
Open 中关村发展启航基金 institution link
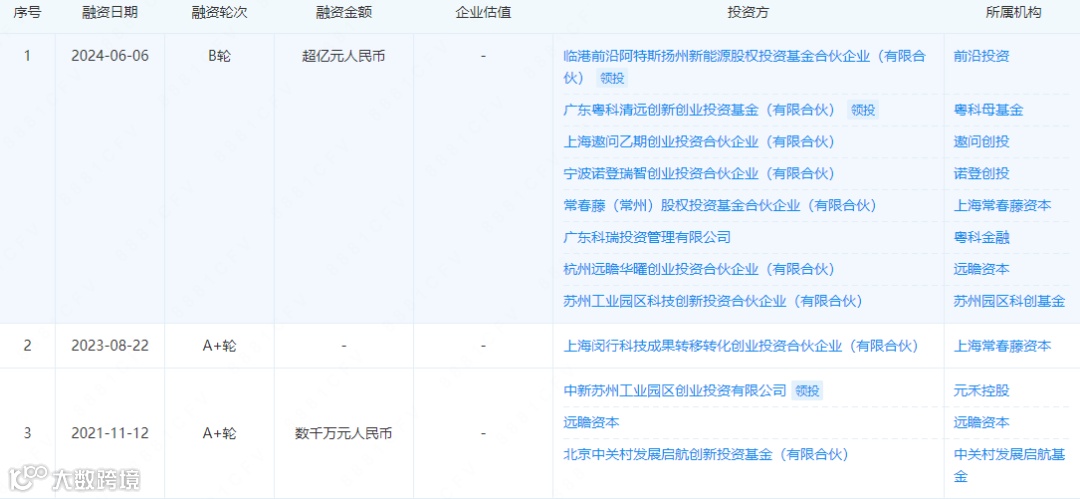coord(1009,465)
